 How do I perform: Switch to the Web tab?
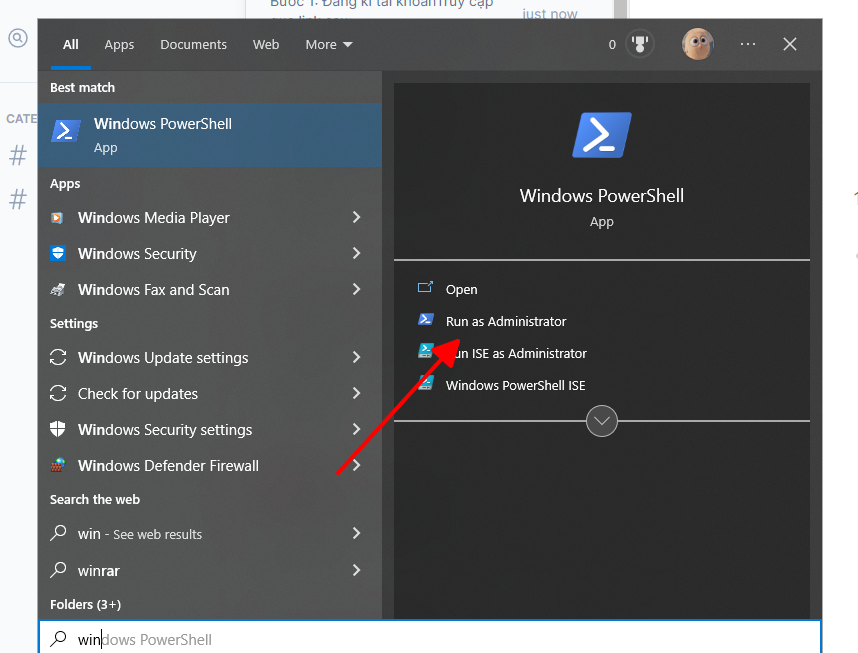[266, 44]
